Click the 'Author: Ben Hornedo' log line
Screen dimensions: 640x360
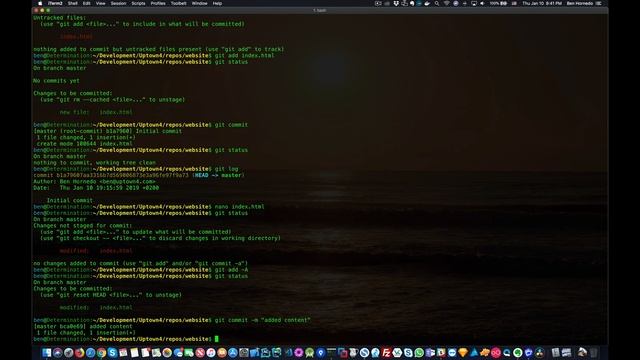[94, 182]
